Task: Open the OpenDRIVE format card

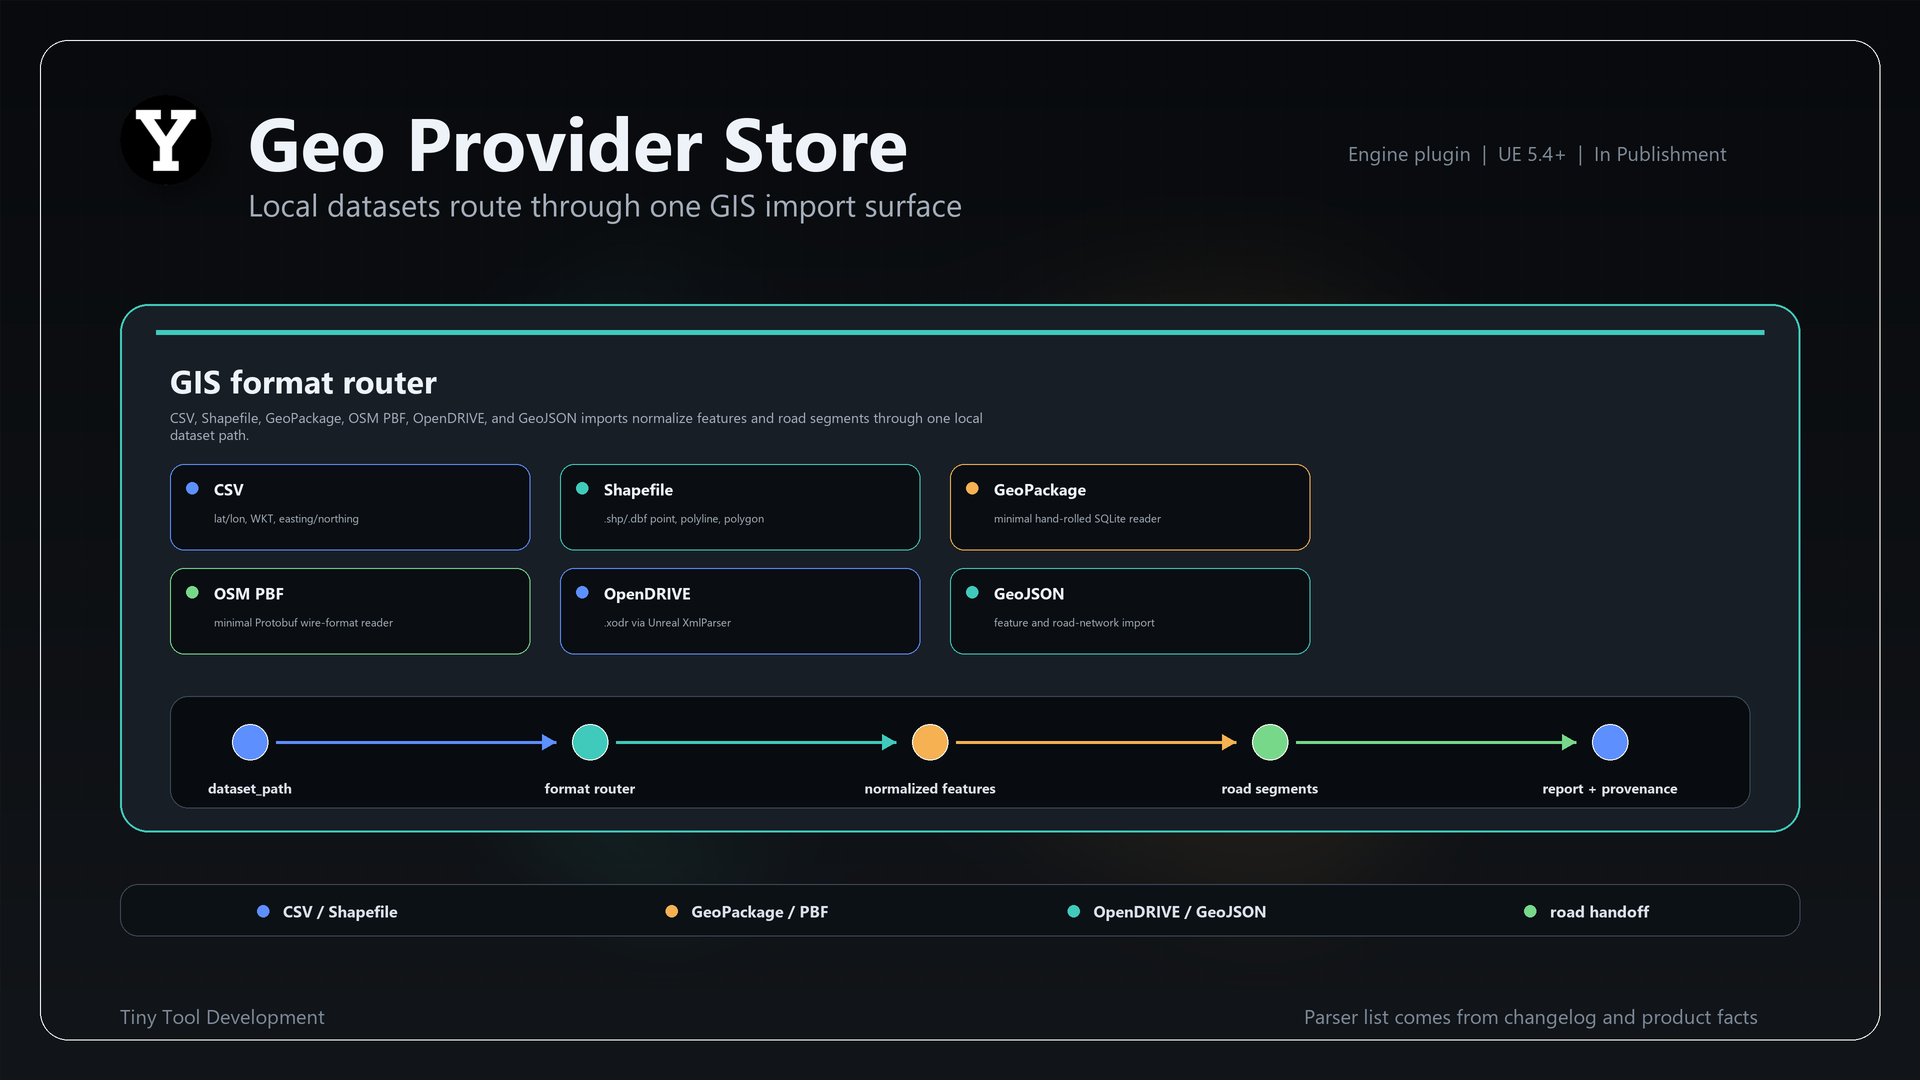Action: (x=740, y=611)
